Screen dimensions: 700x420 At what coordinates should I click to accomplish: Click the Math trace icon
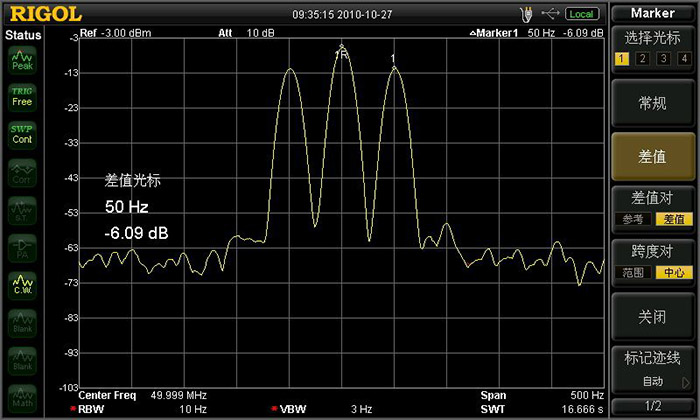click(22, 393)
